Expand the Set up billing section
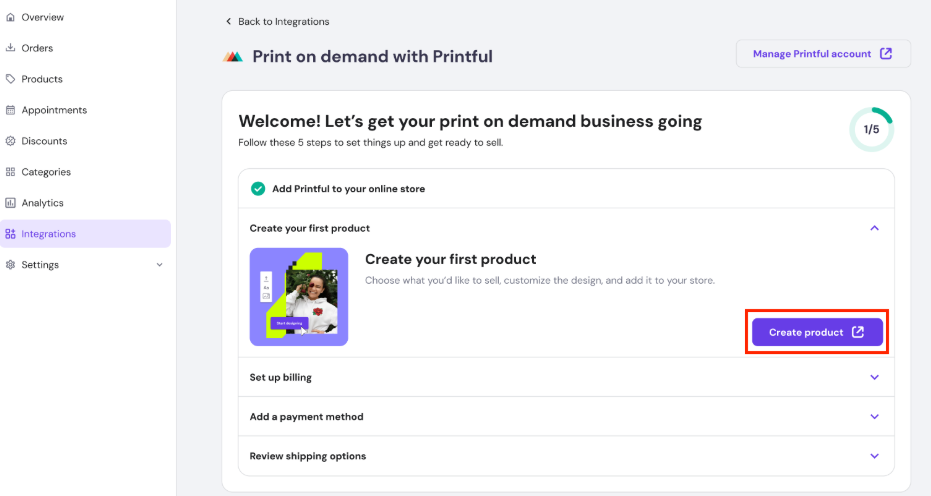931x496 pixels. pyautogui.click(x=874, y=377)
